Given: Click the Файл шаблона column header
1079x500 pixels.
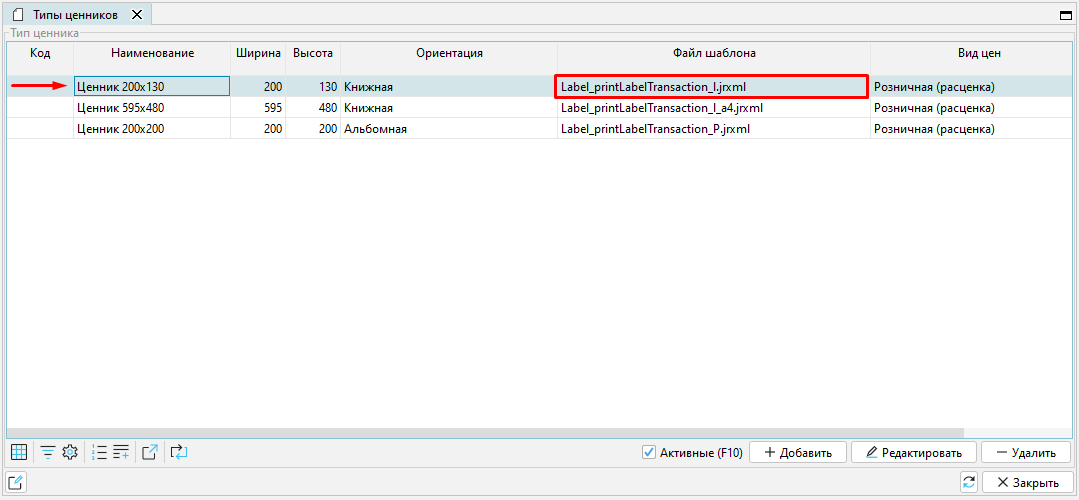Looking at the screenshot, I should 713,53.
